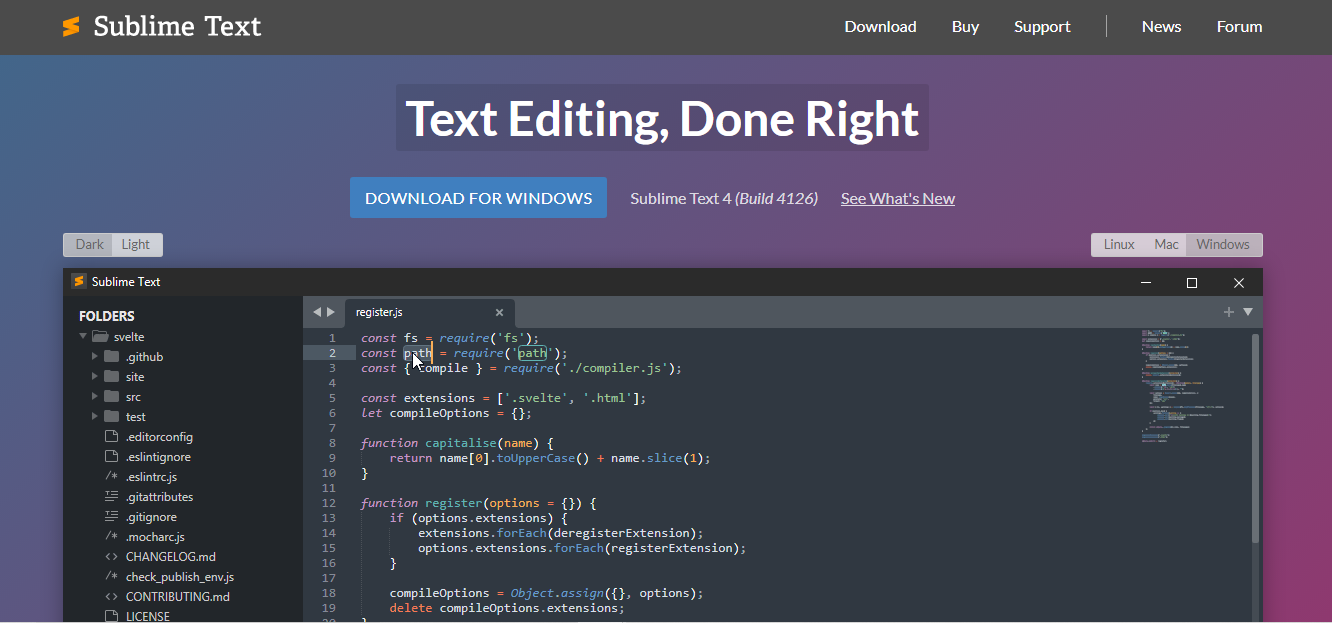Switch screenshot theme to Dark

[89, 245]
